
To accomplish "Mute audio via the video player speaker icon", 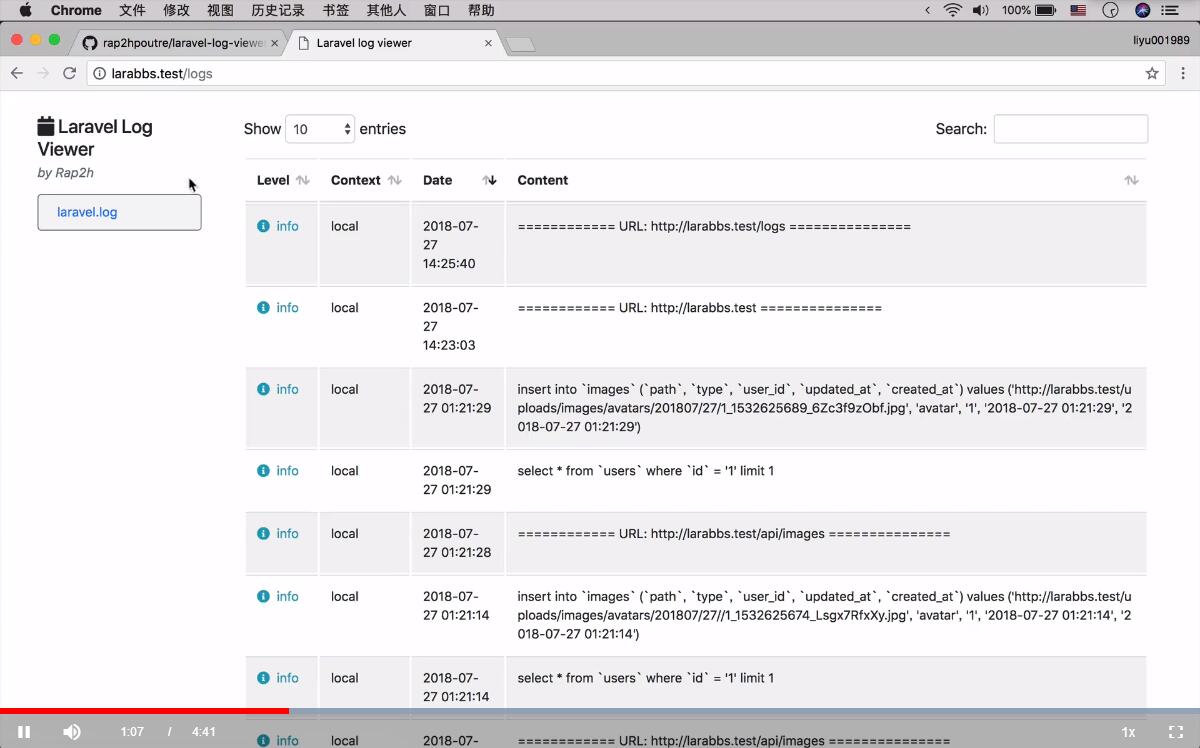I will click(x=71, y=731).
